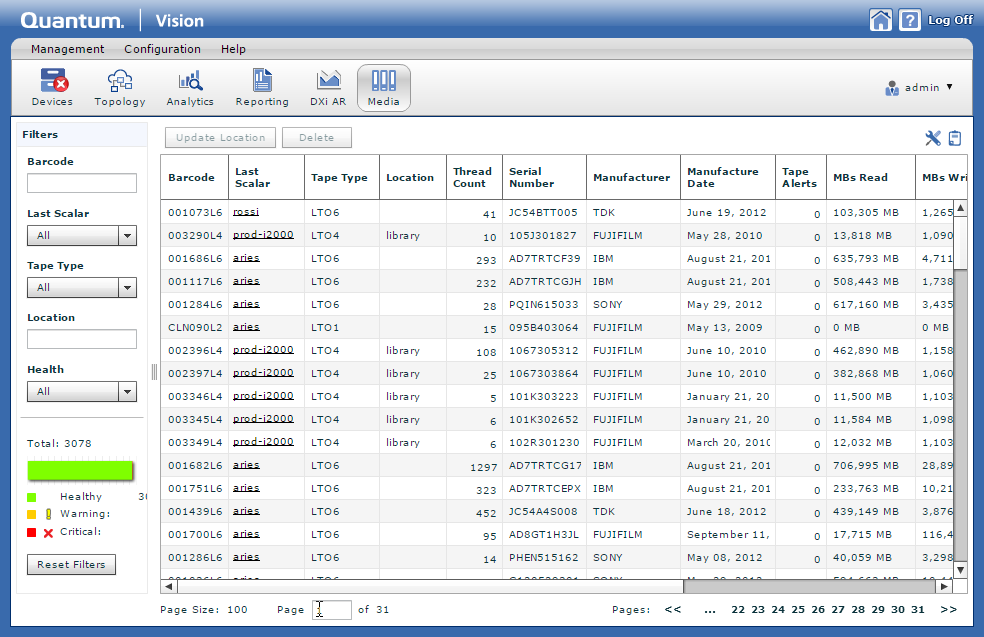Open the Management menu

(68, 49)
